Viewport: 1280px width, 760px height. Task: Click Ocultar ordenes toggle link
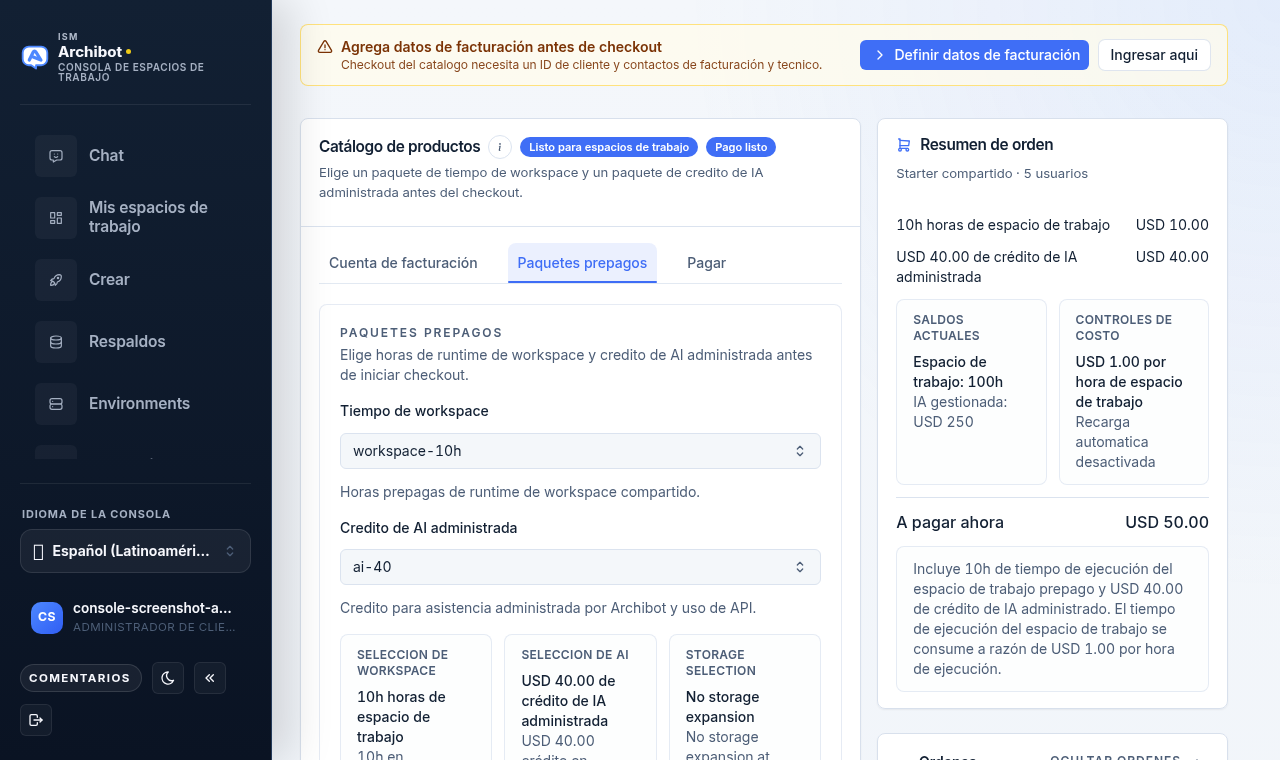(1126, 759)
